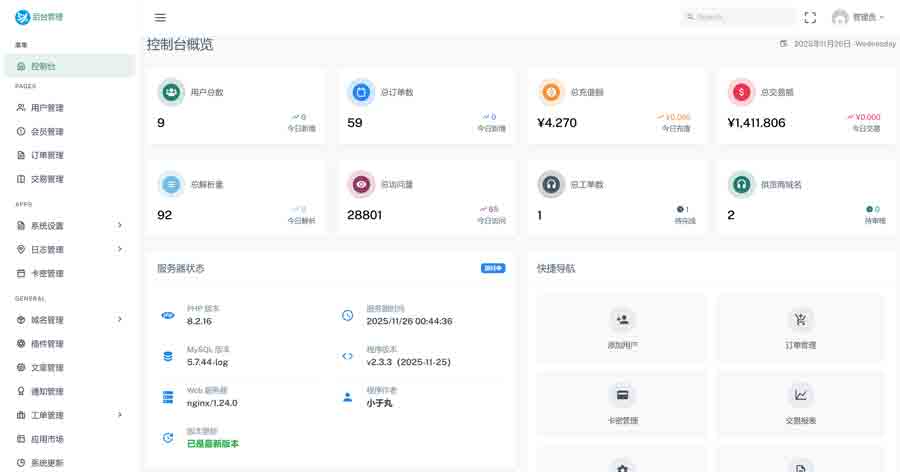Open 添加用户 quick navigation shortcut
Image resolution: width=900 pixels, height=472 pixels.
click(622, 328)
